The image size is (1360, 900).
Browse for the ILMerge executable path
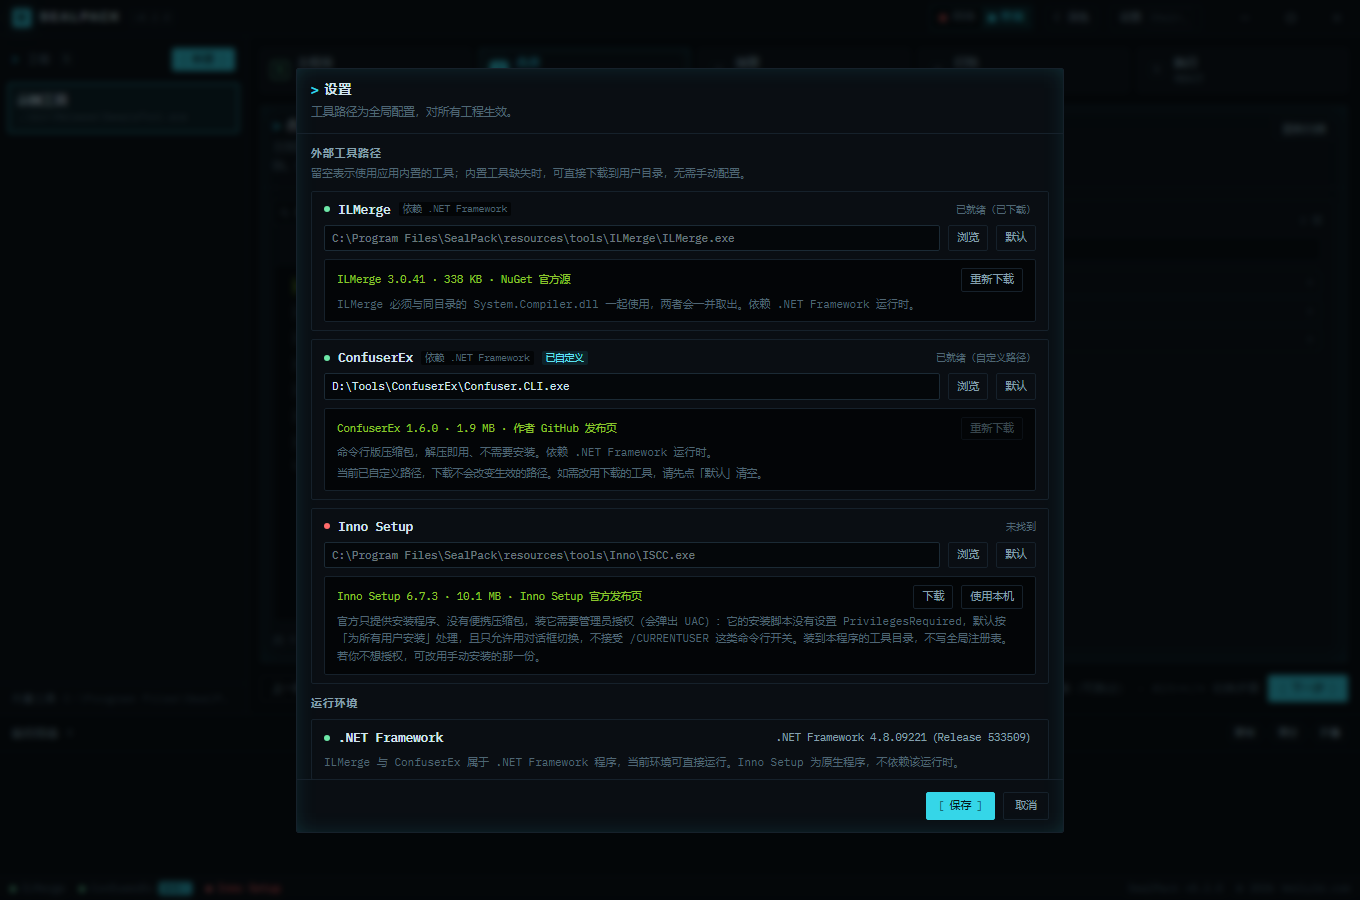[968, 238]
